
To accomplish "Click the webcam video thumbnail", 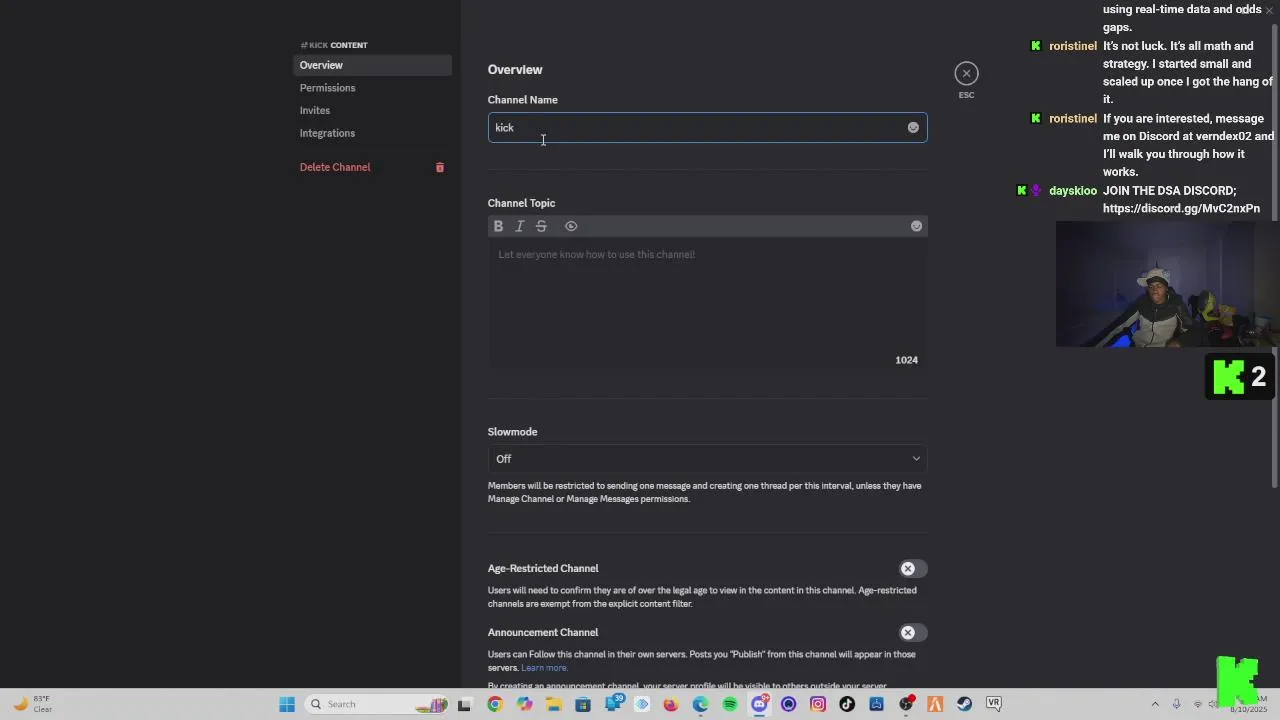I will [x=1166, y=284].
